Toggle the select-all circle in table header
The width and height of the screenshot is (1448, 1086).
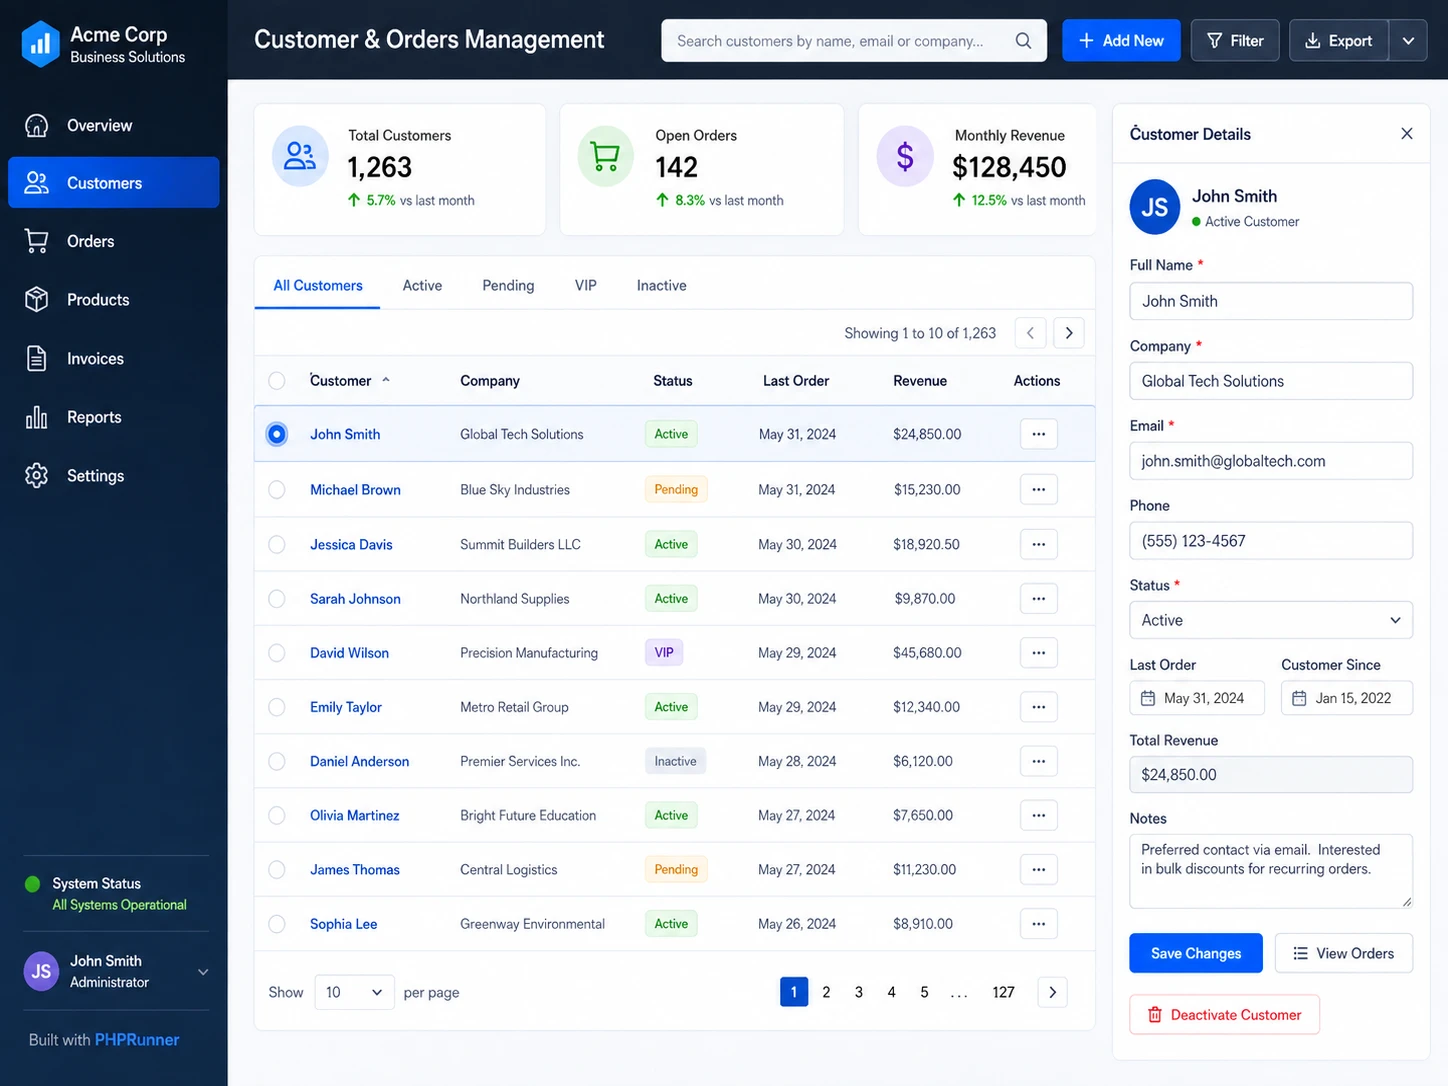click(277, 381)
